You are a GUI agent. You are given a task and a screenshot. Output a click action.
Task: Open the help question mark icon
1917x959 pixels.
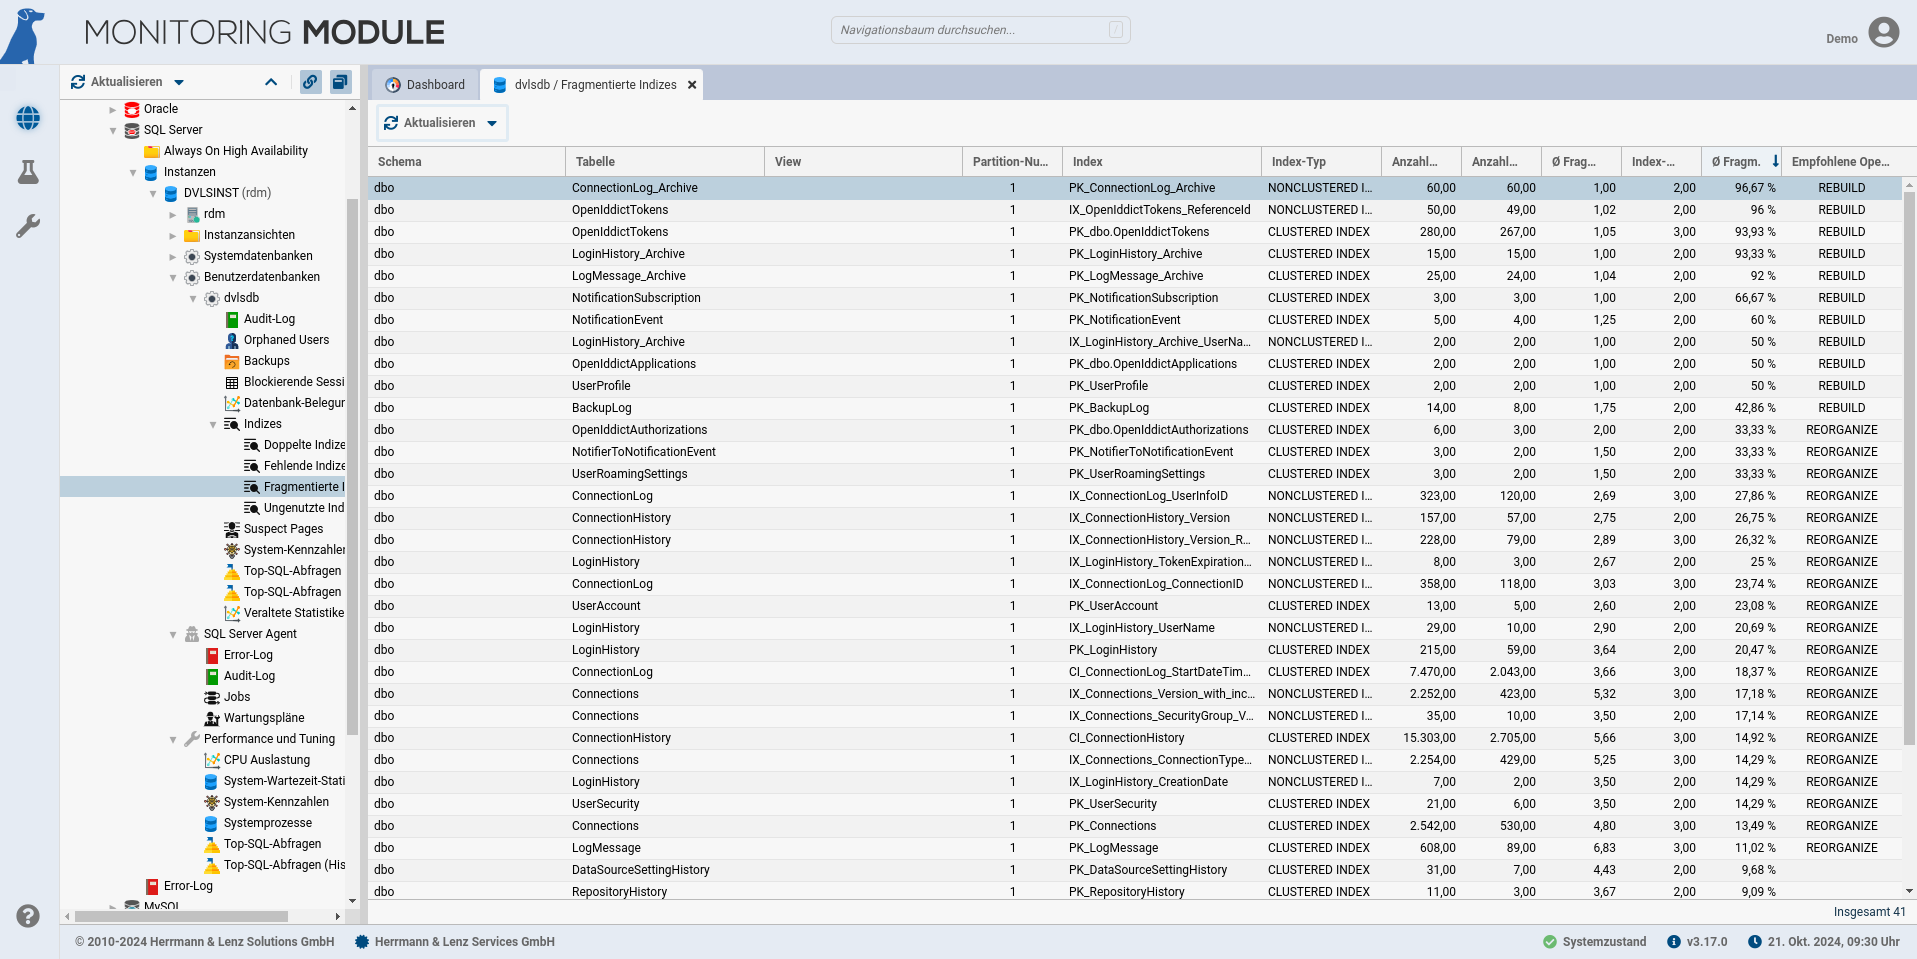[x=28, y=915]
